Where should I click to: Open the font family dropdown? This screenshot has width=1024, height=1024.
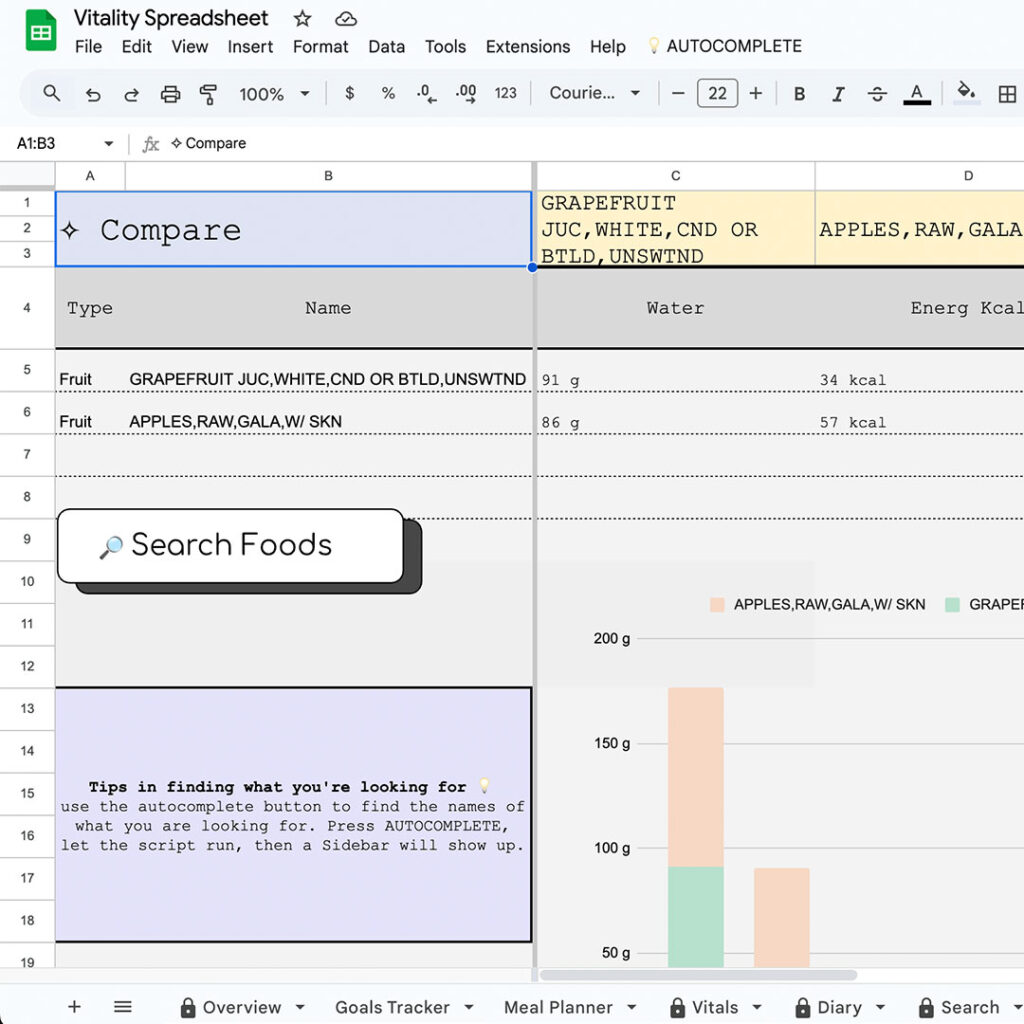594,93
